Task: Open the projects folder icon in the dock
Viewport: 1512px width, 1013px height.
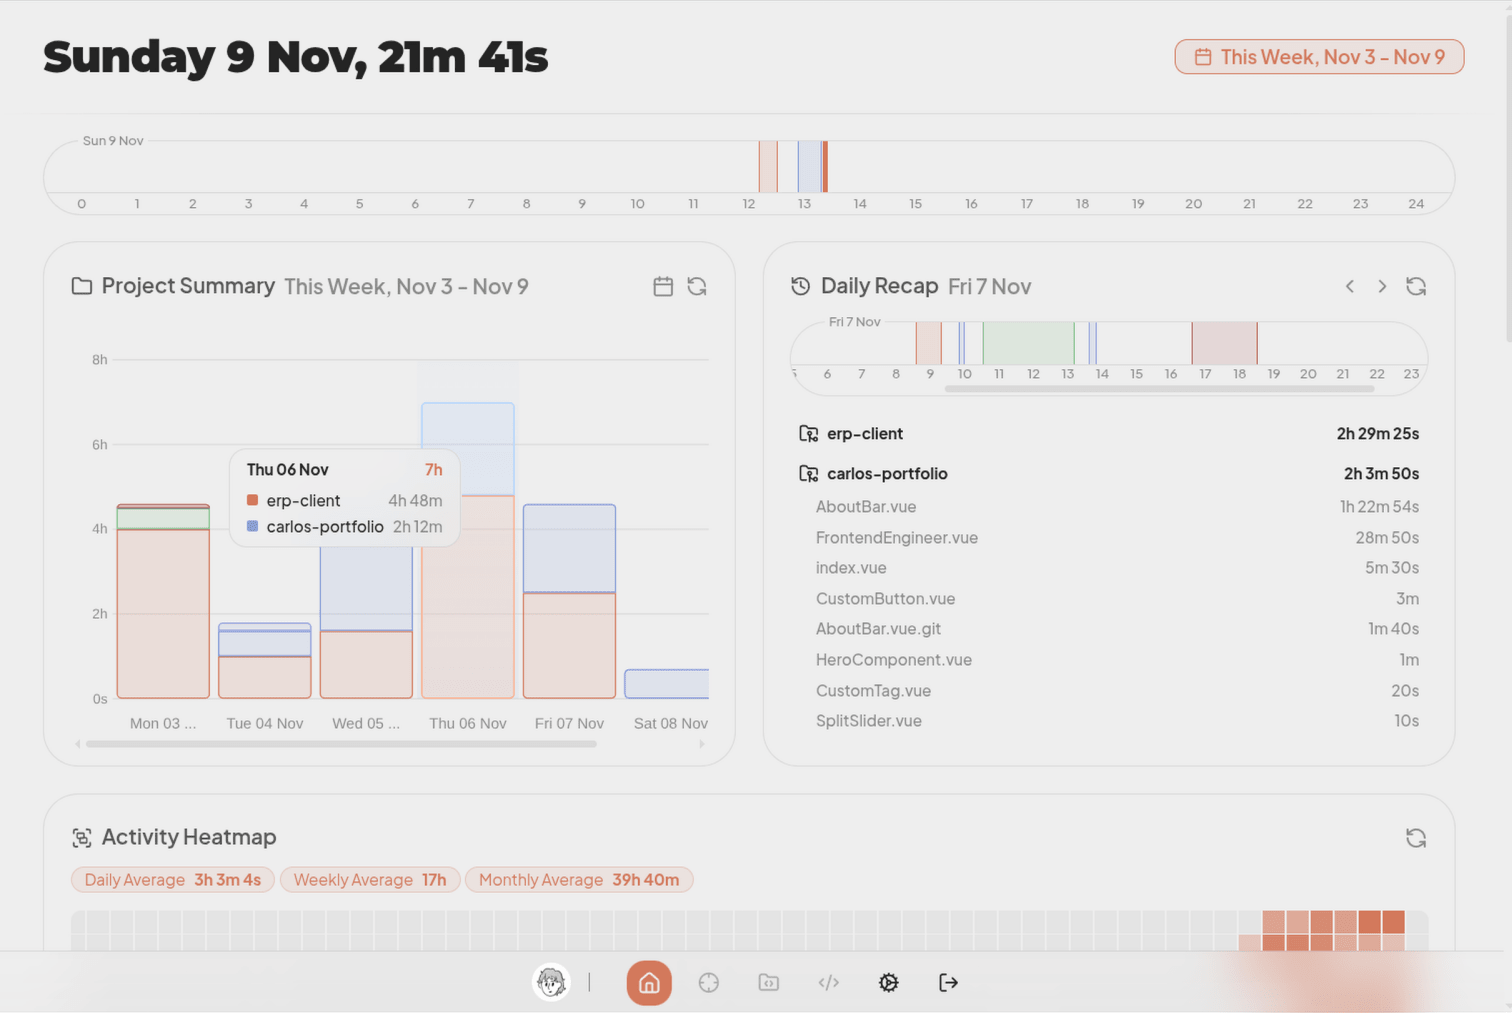Action: (x=768, y=982)
